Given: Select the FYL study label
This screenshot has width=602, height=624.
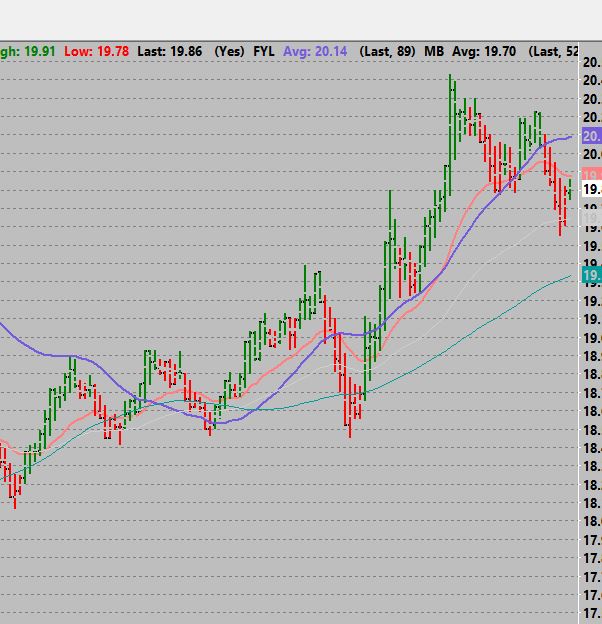Looking at the screenshot, I should click(x=264, y=51).
